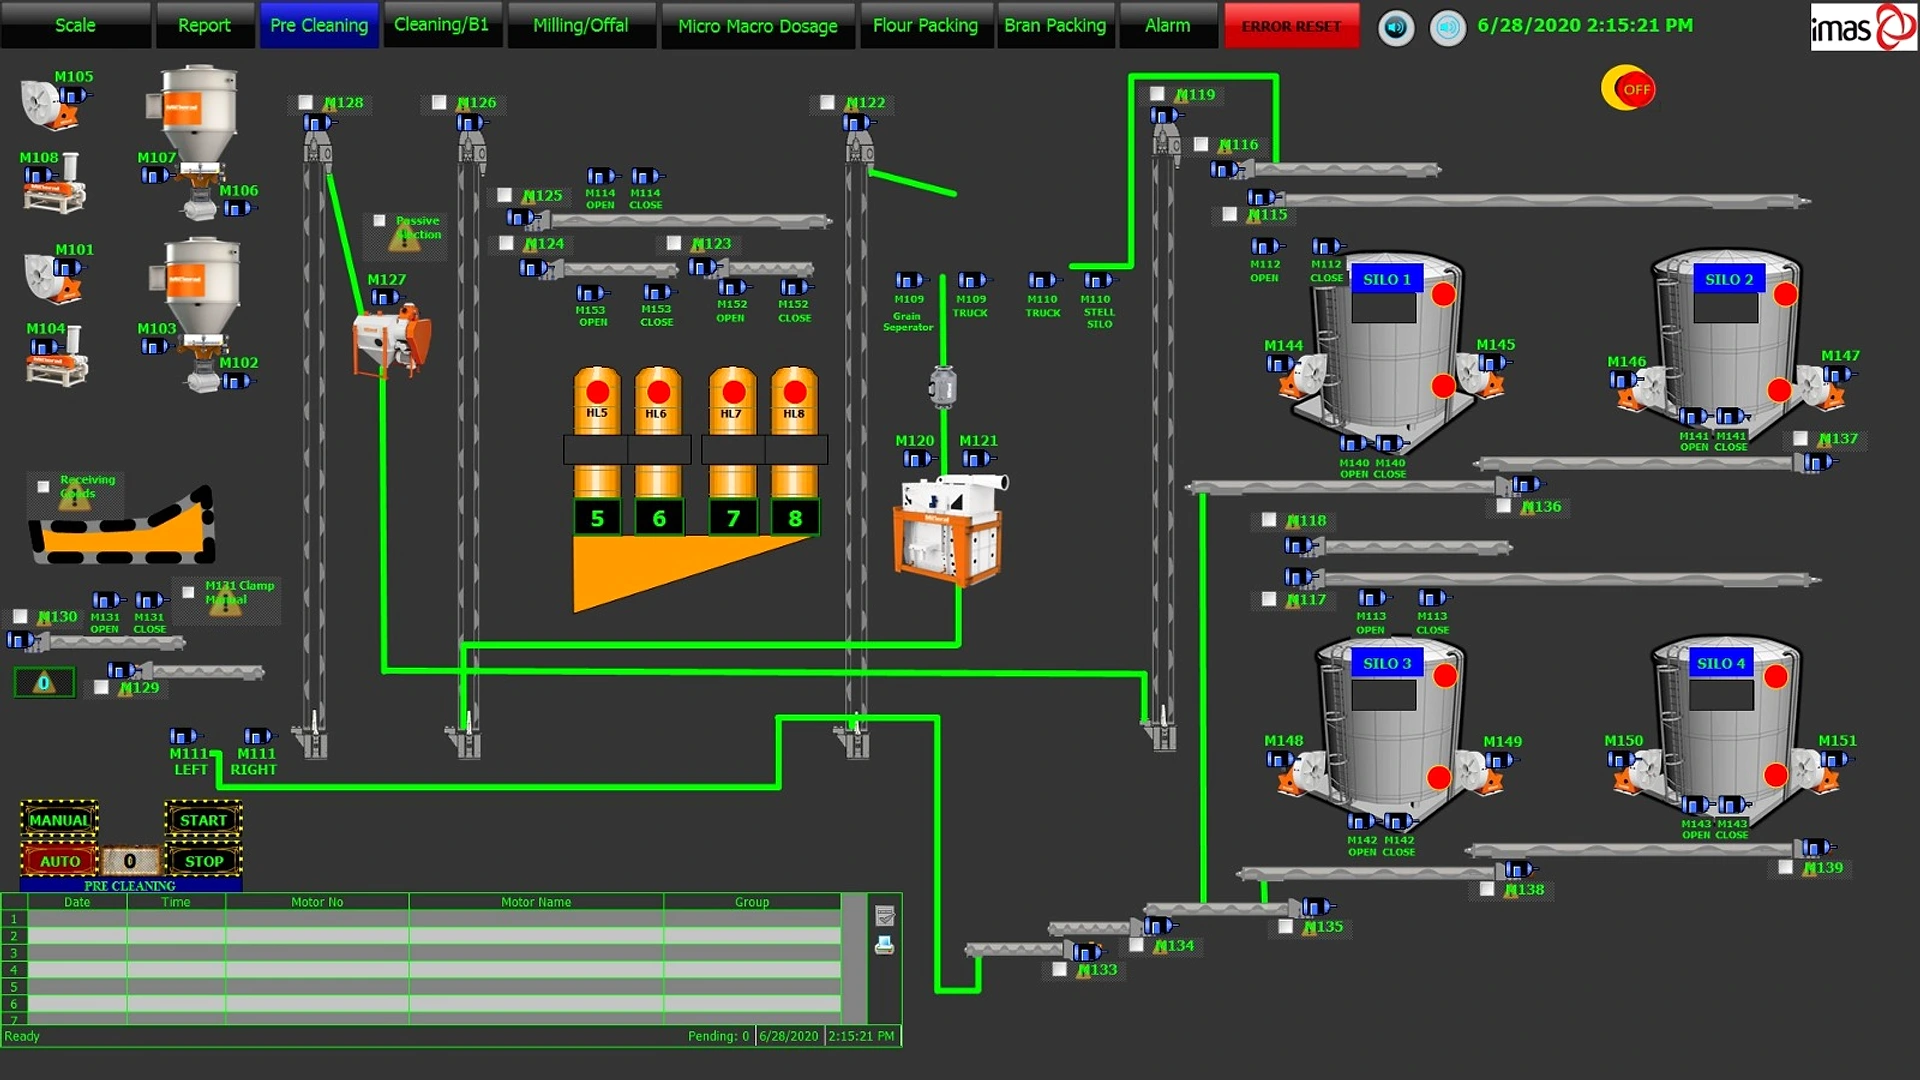1920x1080 pixels.
Task: Toggle the M128 elevator checkbox
Action: tap(306, 103)
